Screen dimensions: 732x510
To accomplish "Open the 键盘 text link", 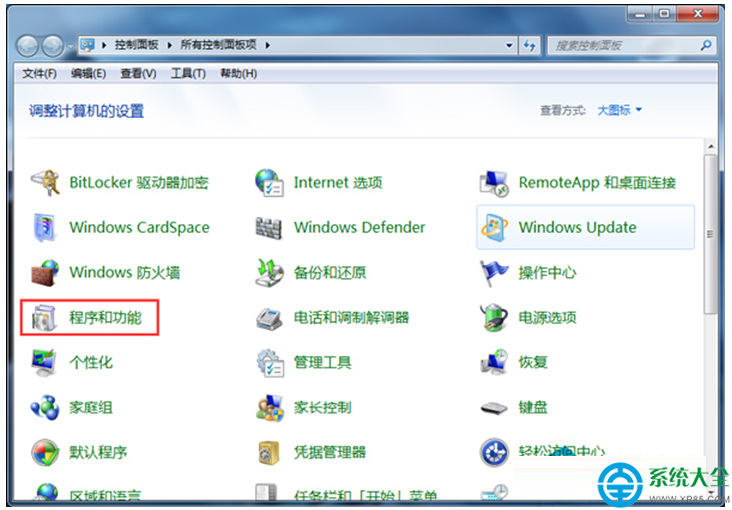I will coord(533,408).
